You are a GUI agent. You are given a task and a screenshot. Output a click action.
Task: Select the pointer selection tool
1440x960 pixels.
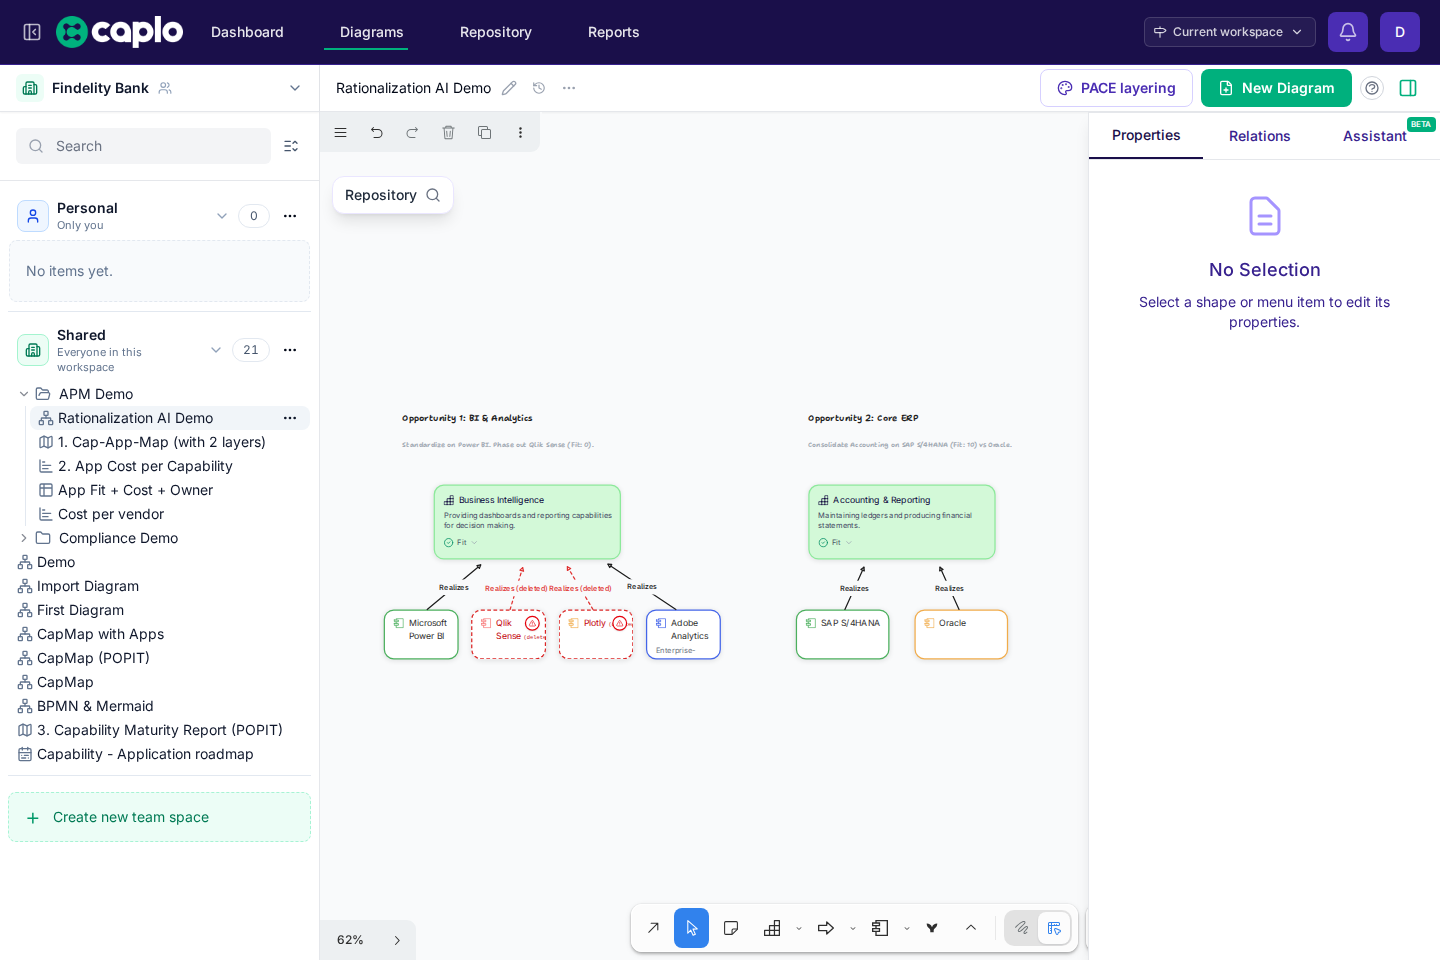(x=691, y=928)
